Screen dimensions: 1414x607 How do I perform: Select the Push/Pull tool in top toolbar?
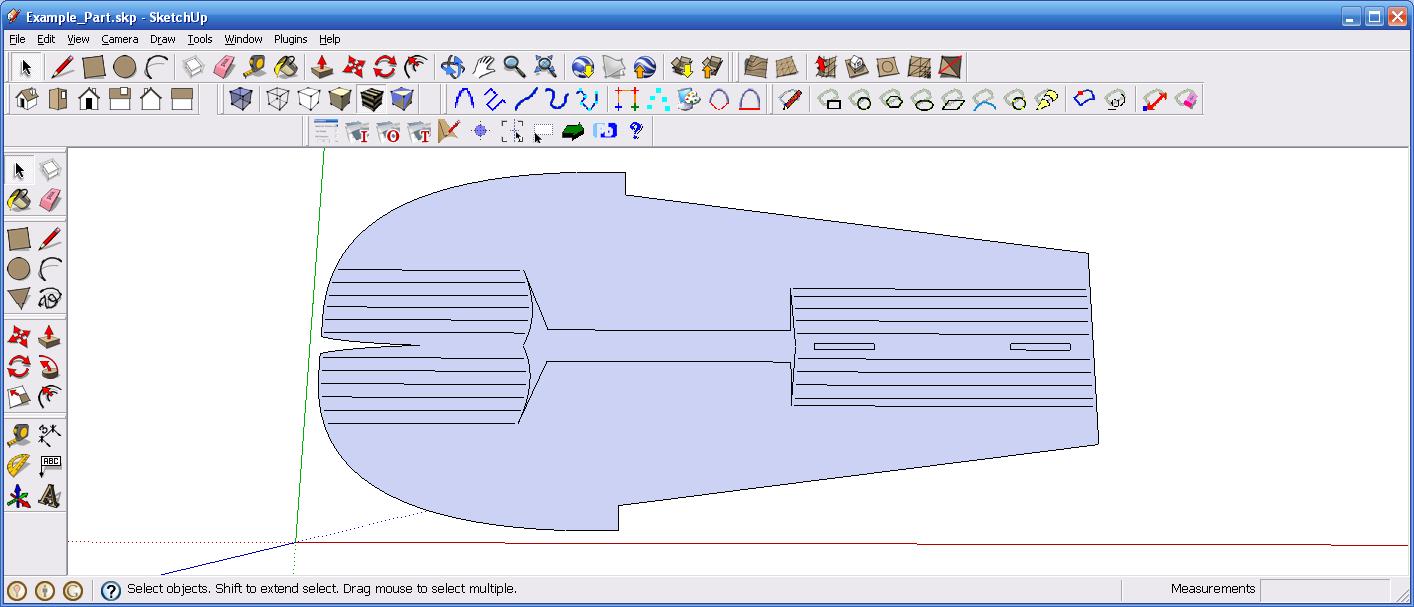322,67
